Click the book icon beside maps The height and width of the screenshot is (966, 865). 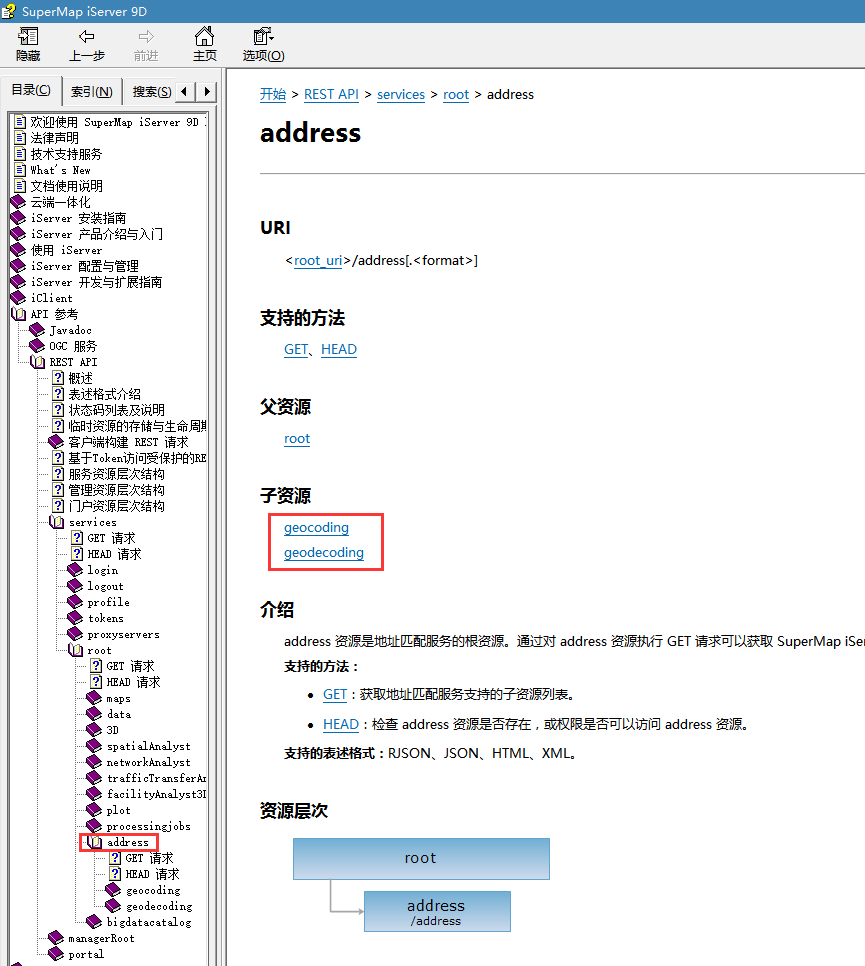click(x=94, y=698)
